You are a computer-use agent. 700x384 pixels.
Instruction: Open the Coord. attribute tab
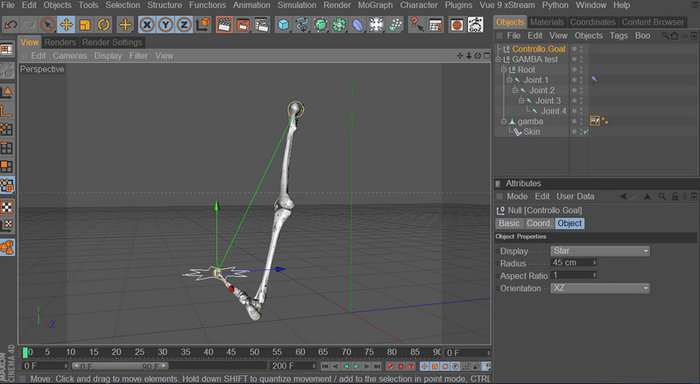click(x=538, y=223)
